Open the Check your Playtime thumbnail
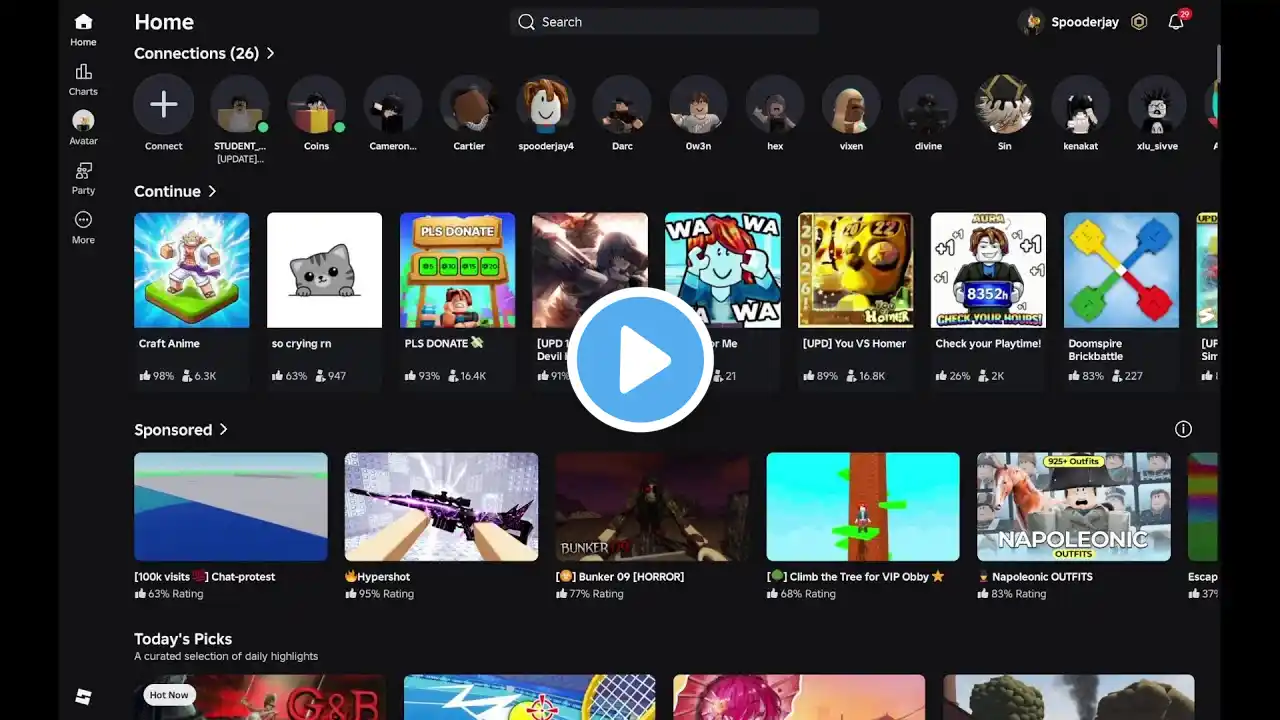 (x=988, y=270)
